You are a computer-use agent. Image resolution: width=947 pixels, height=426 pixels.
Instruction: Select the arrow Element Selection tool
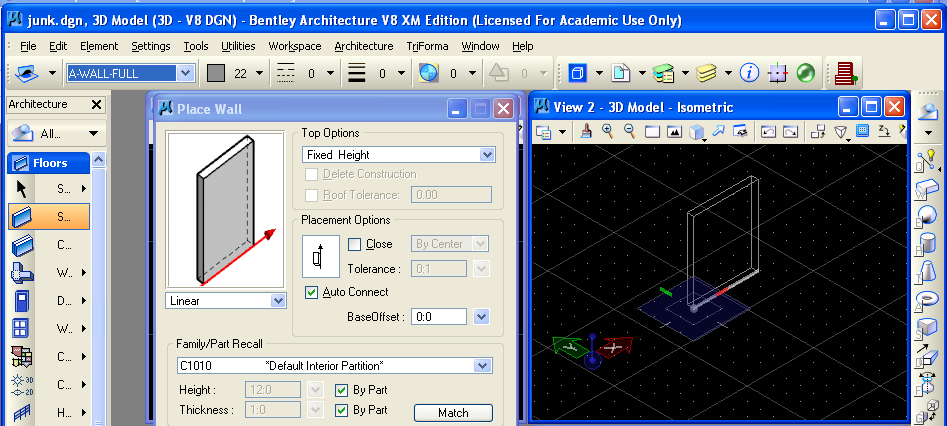(x=21, y=189)
